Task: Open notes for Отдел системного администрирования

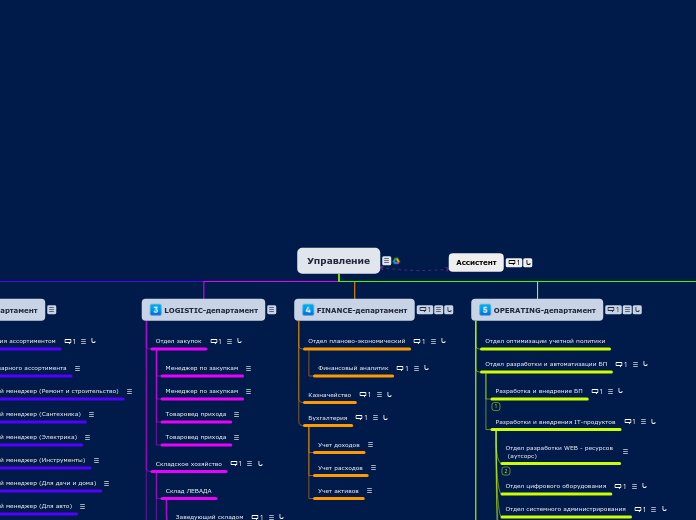Action: 653,509
